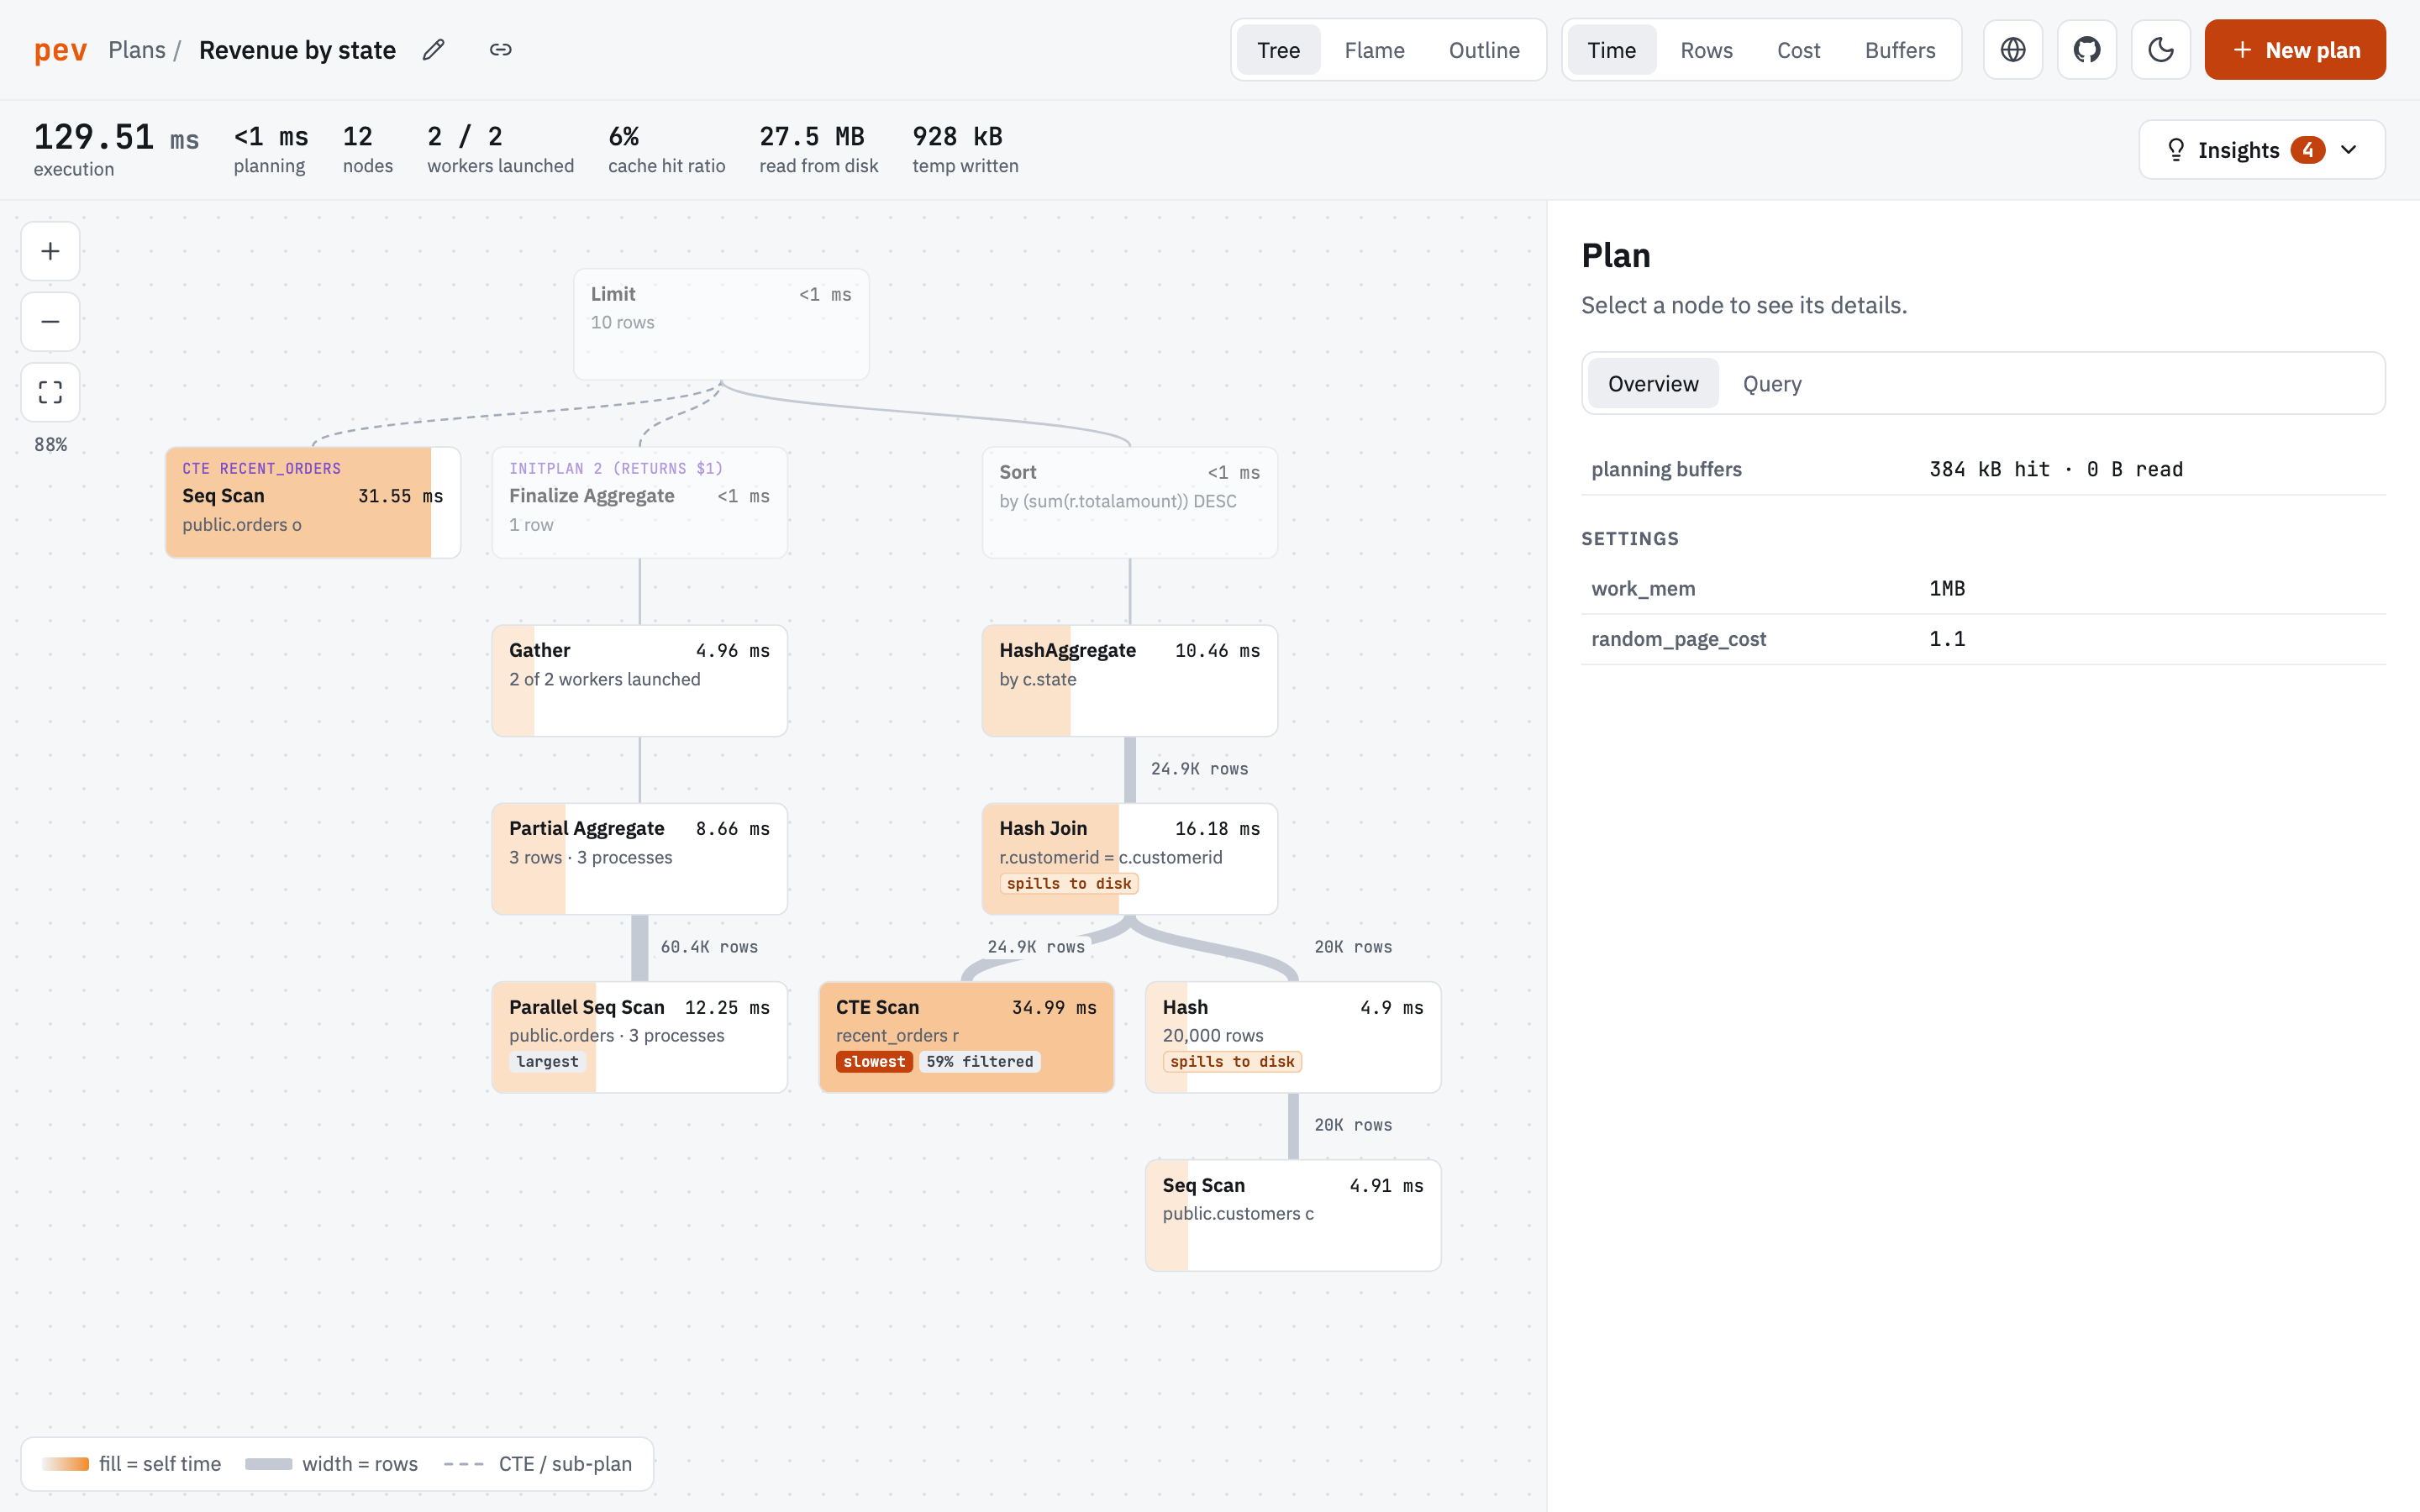The width and height of the screenshot is (2420, 1512).
Task: Select the CTE recent_orders Seq Scan node
Action: [313, 502]
